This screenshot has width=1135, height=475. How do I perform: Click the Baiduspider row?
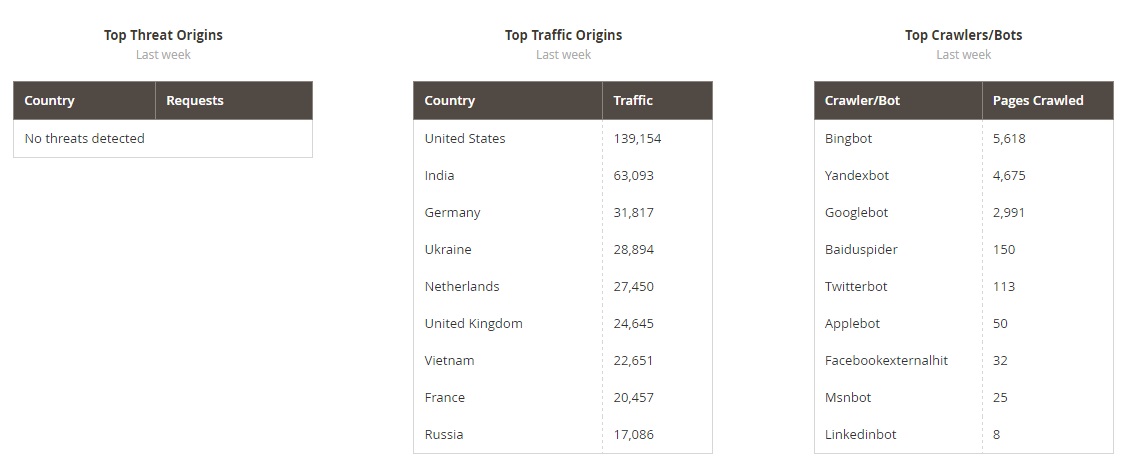861,249
